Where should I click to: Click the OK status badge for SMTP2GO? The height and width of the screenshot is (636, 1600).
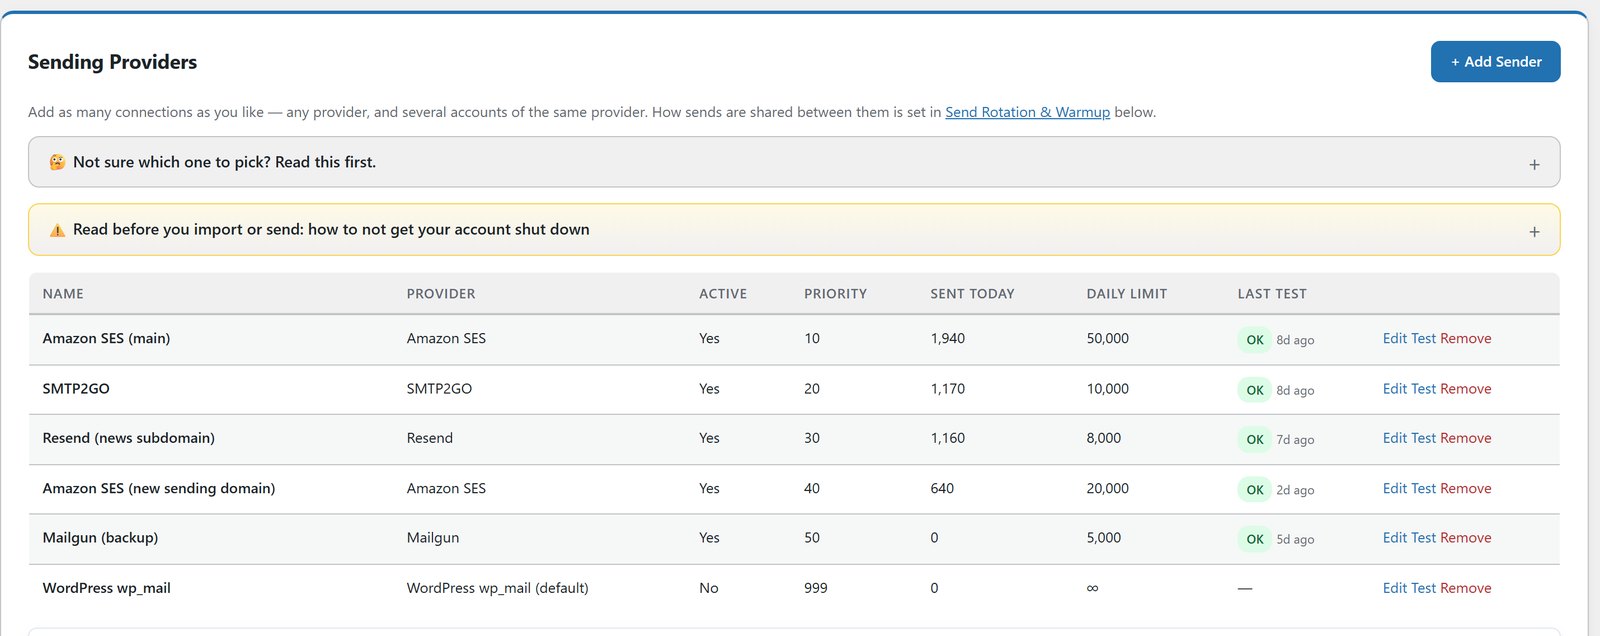click(x=1255, y=390)
